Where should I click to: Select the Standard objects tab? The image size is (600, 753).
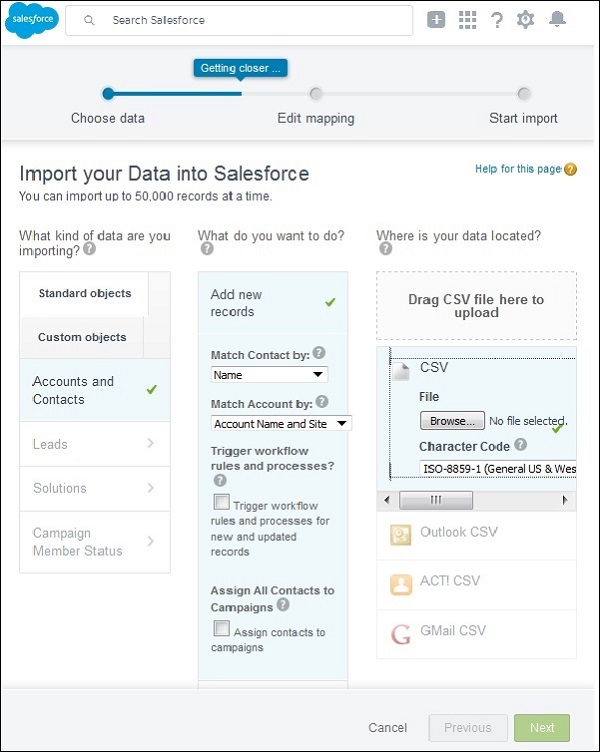tap(85, 293)
